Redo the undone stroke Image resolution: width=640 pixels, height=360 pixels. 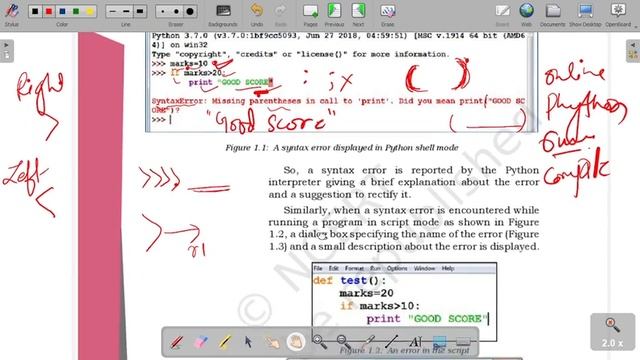[280, 15]
